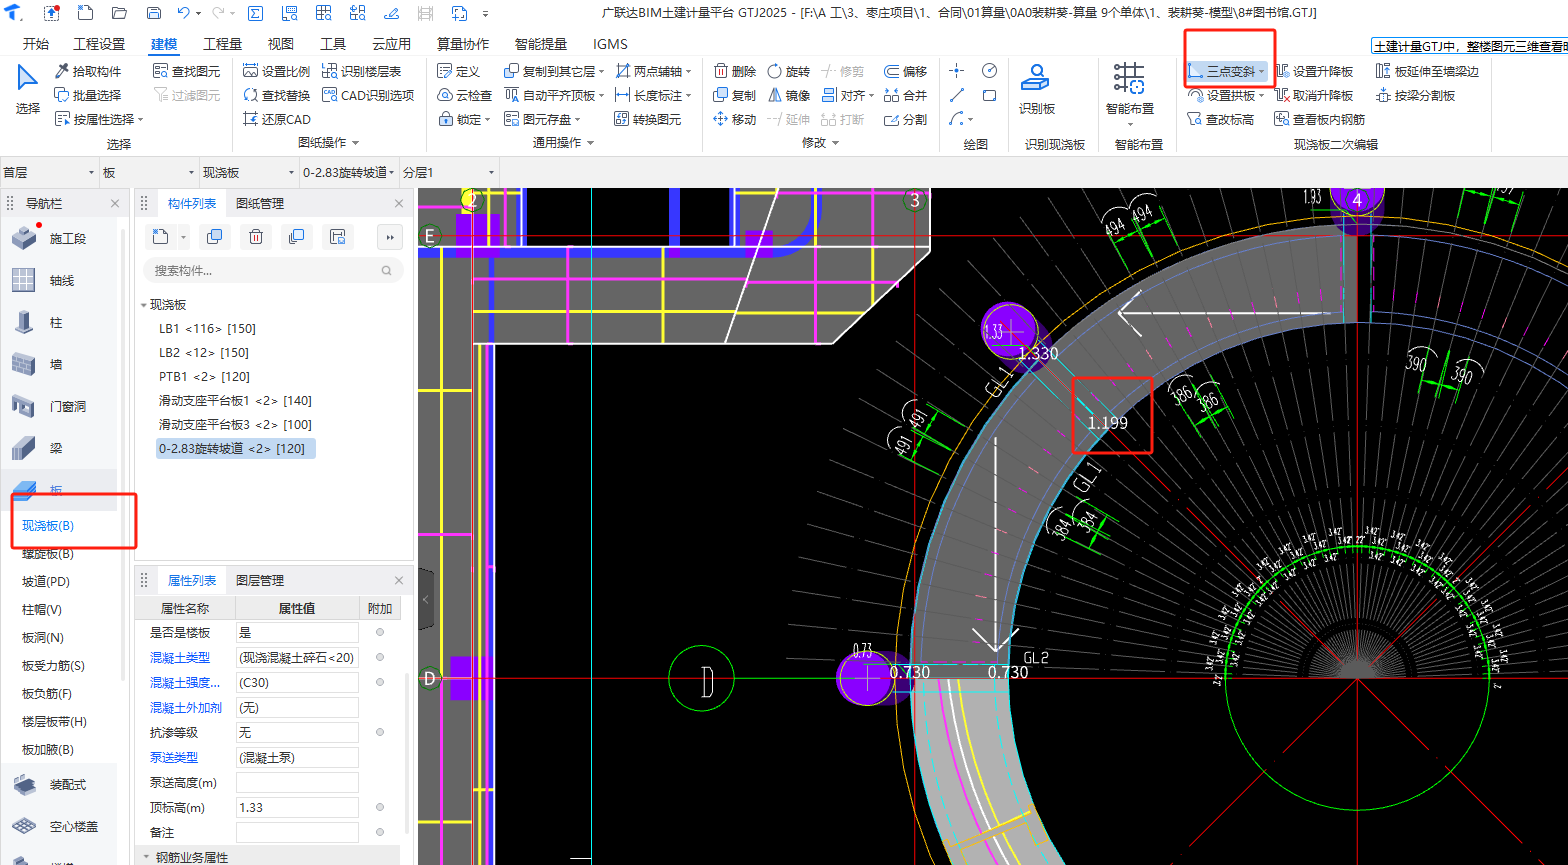Select 滑动支座平台板3 component

(235, 425)
